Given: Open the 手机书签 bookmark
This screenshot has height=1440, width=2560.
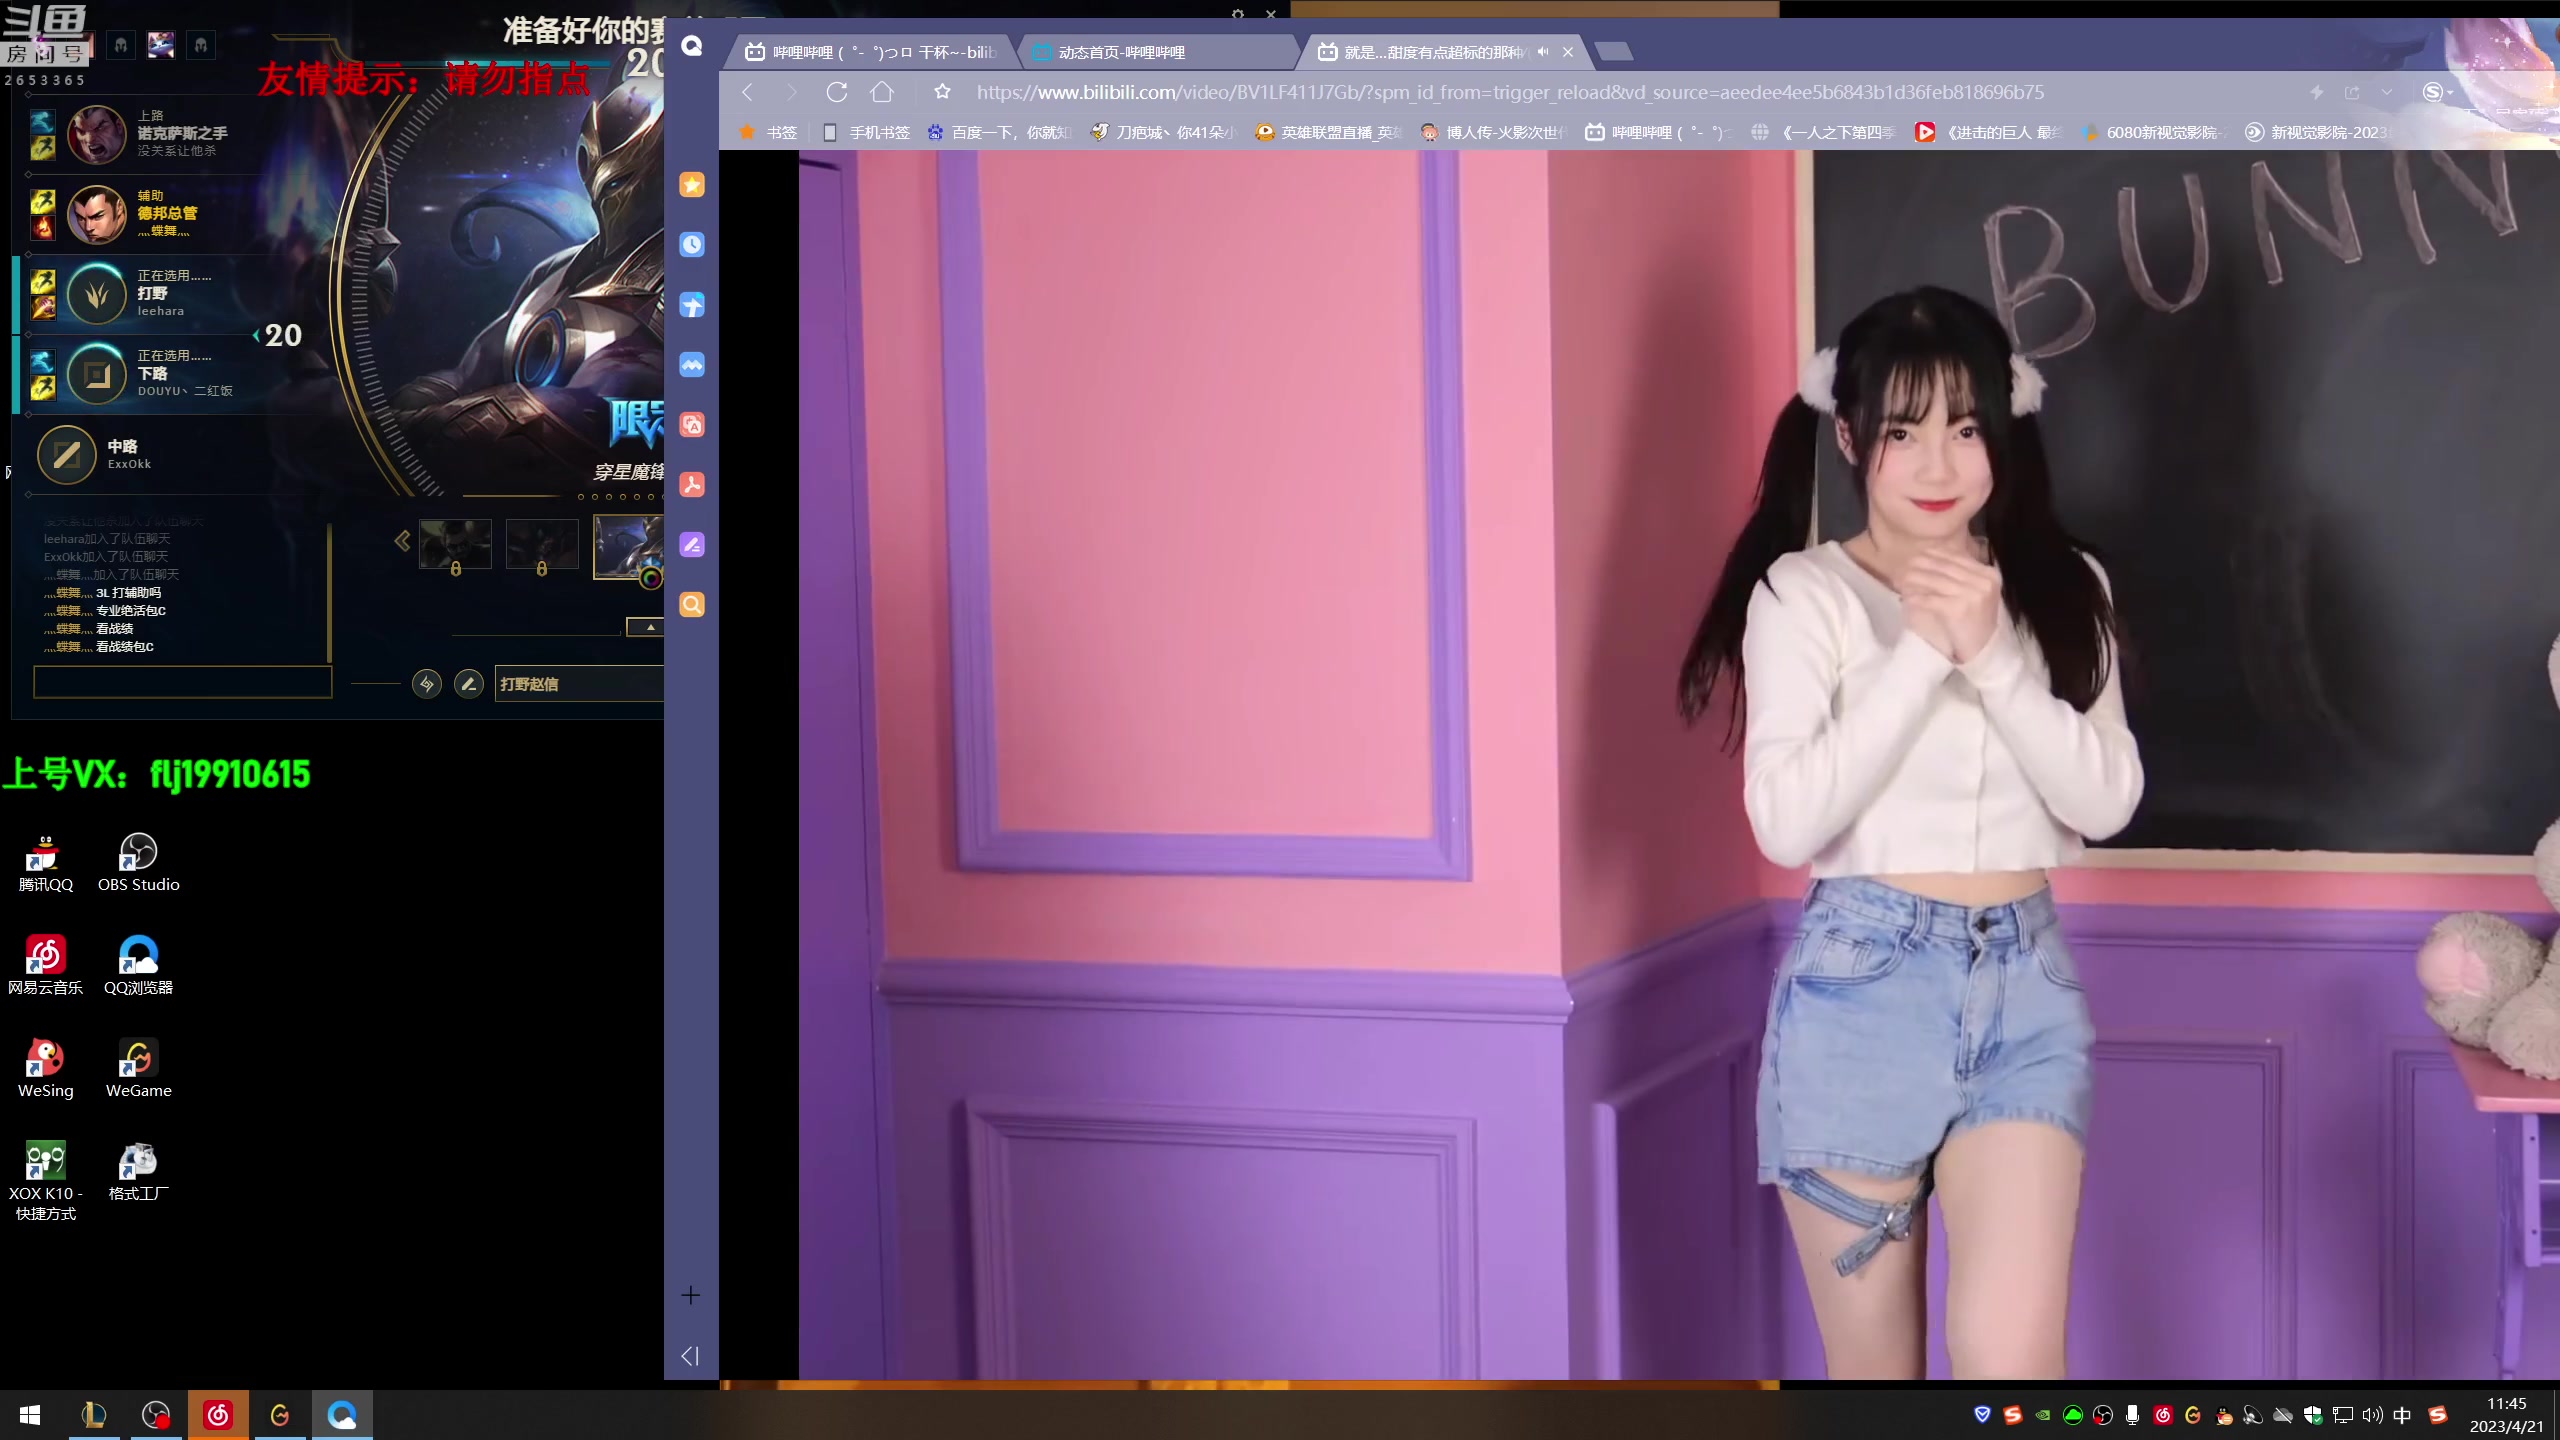Looking at the screenshot, I should click(866, 132).
